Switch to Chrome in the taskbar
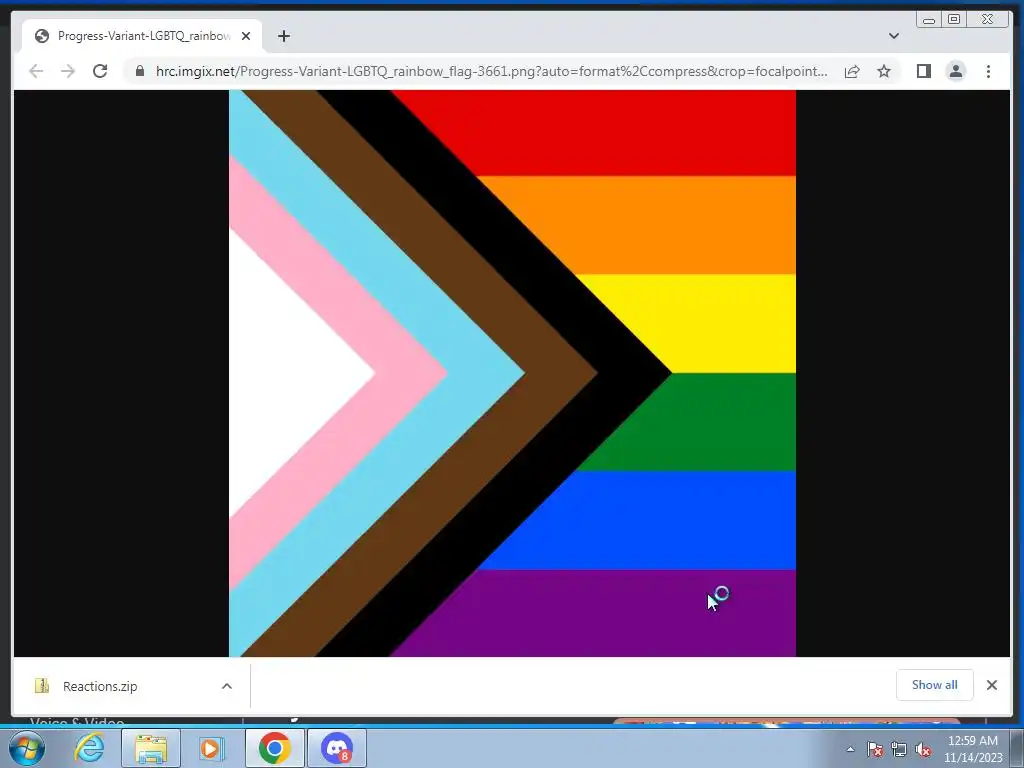Image resolution: width=1024 pixels, height=768 pixels. [x=274, y=748]
